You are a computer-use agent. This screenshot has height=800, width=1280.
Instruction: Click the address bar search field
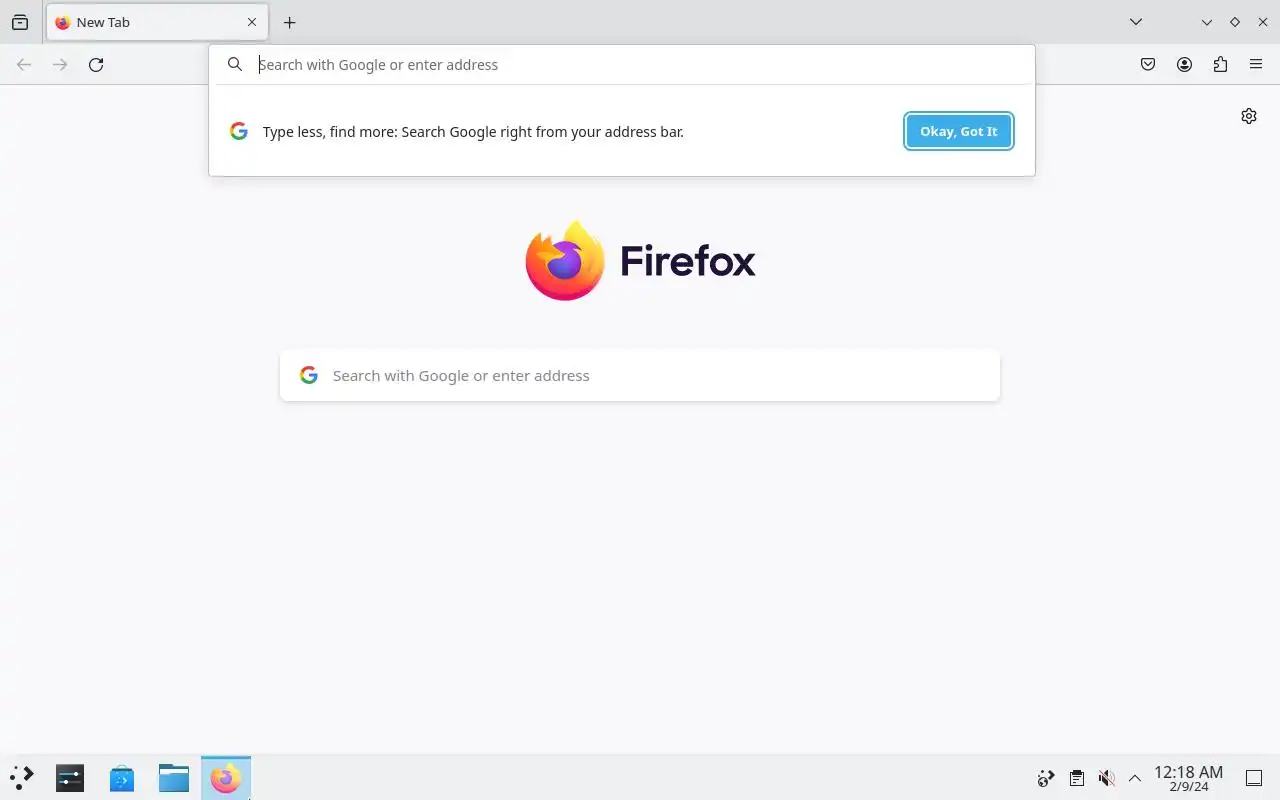pos(622,64)
